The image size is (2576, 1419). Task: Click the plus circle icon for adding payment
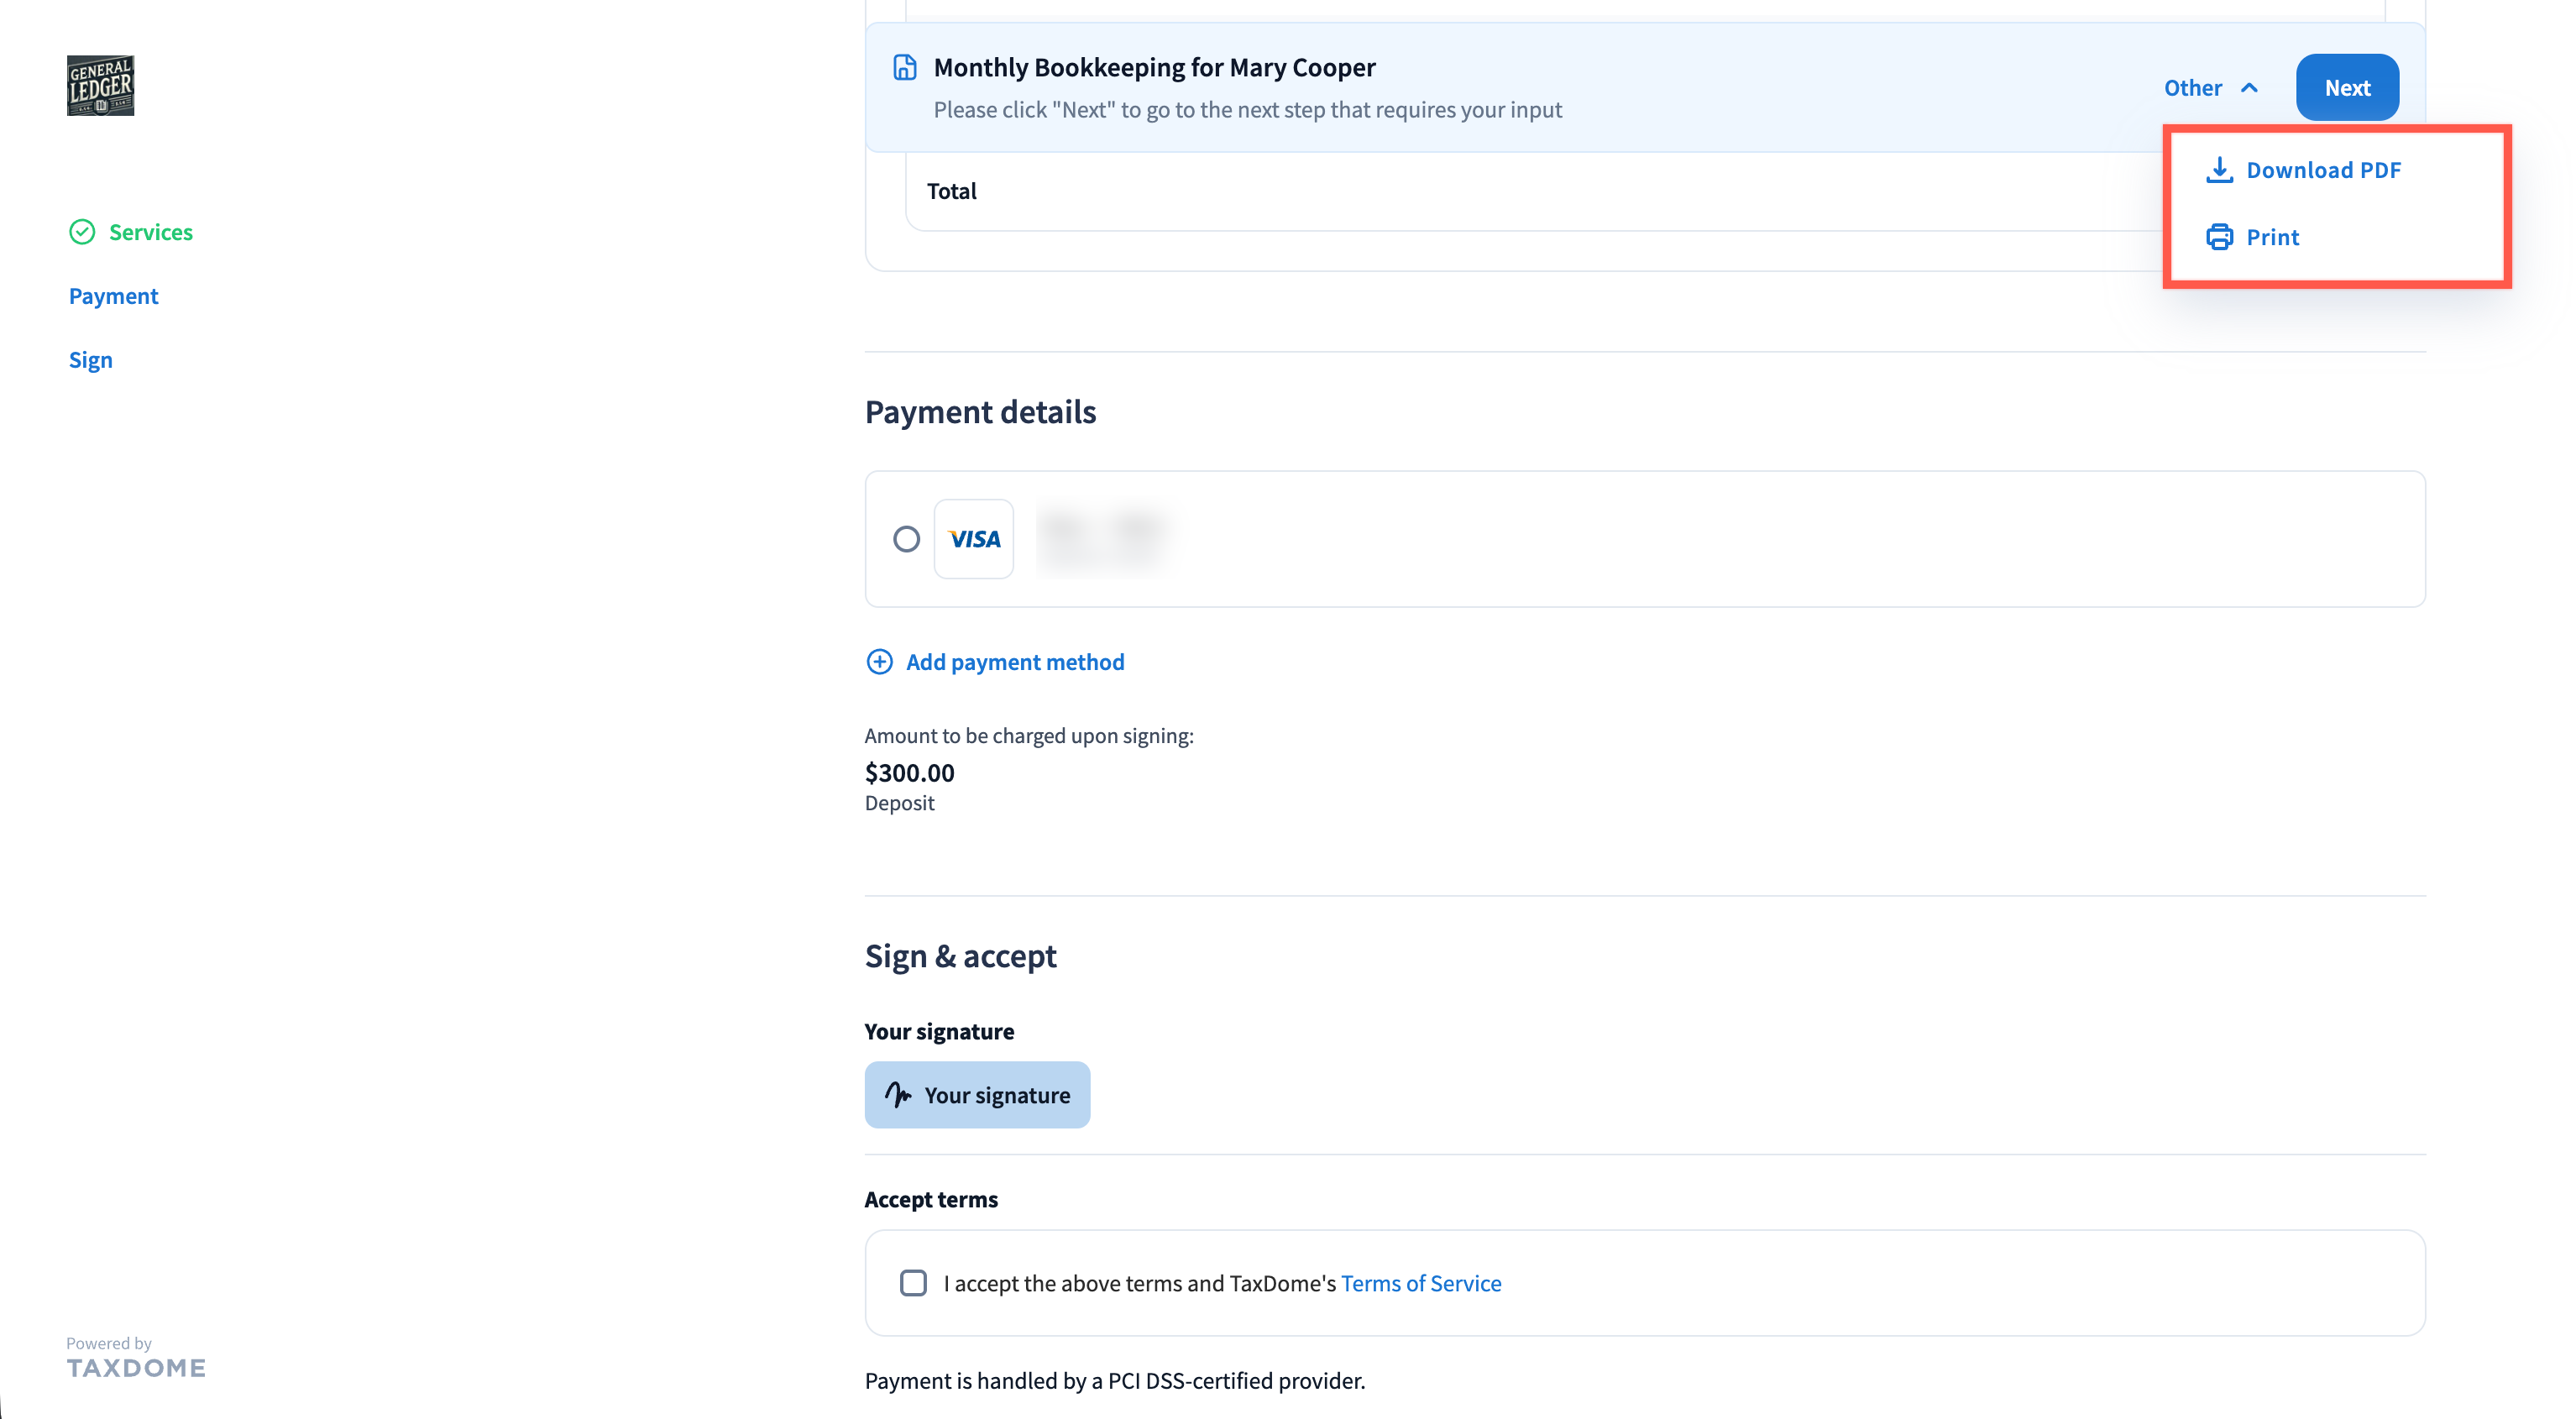pos(879,662)
